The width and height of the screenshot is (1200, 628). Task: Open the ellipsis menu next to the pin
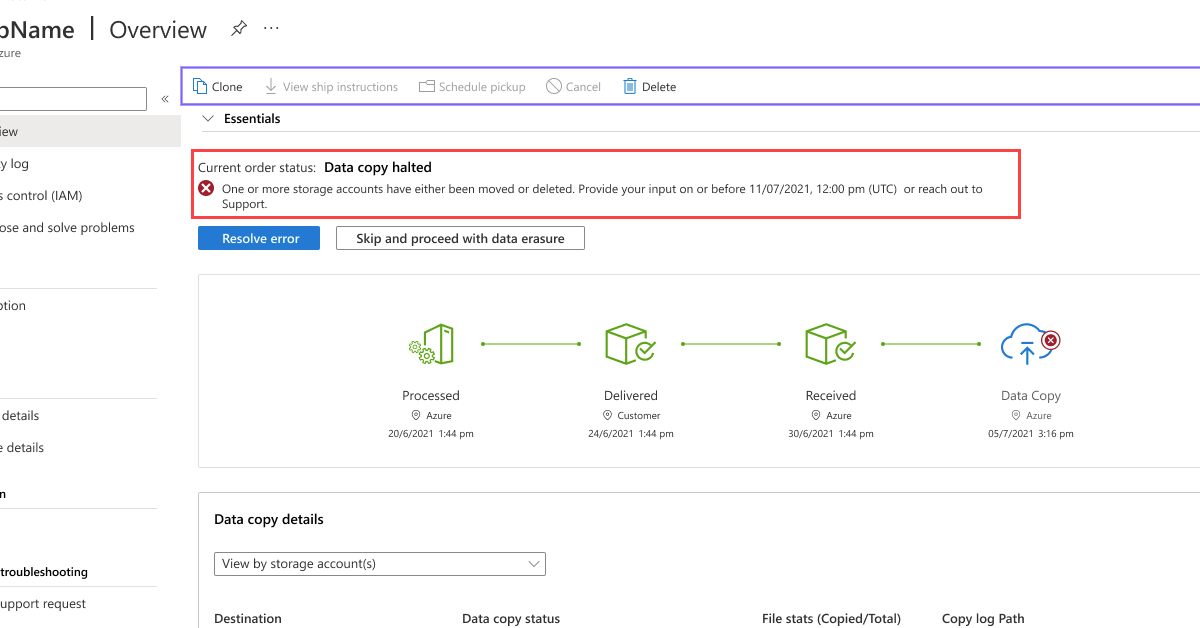coord(270,28)
